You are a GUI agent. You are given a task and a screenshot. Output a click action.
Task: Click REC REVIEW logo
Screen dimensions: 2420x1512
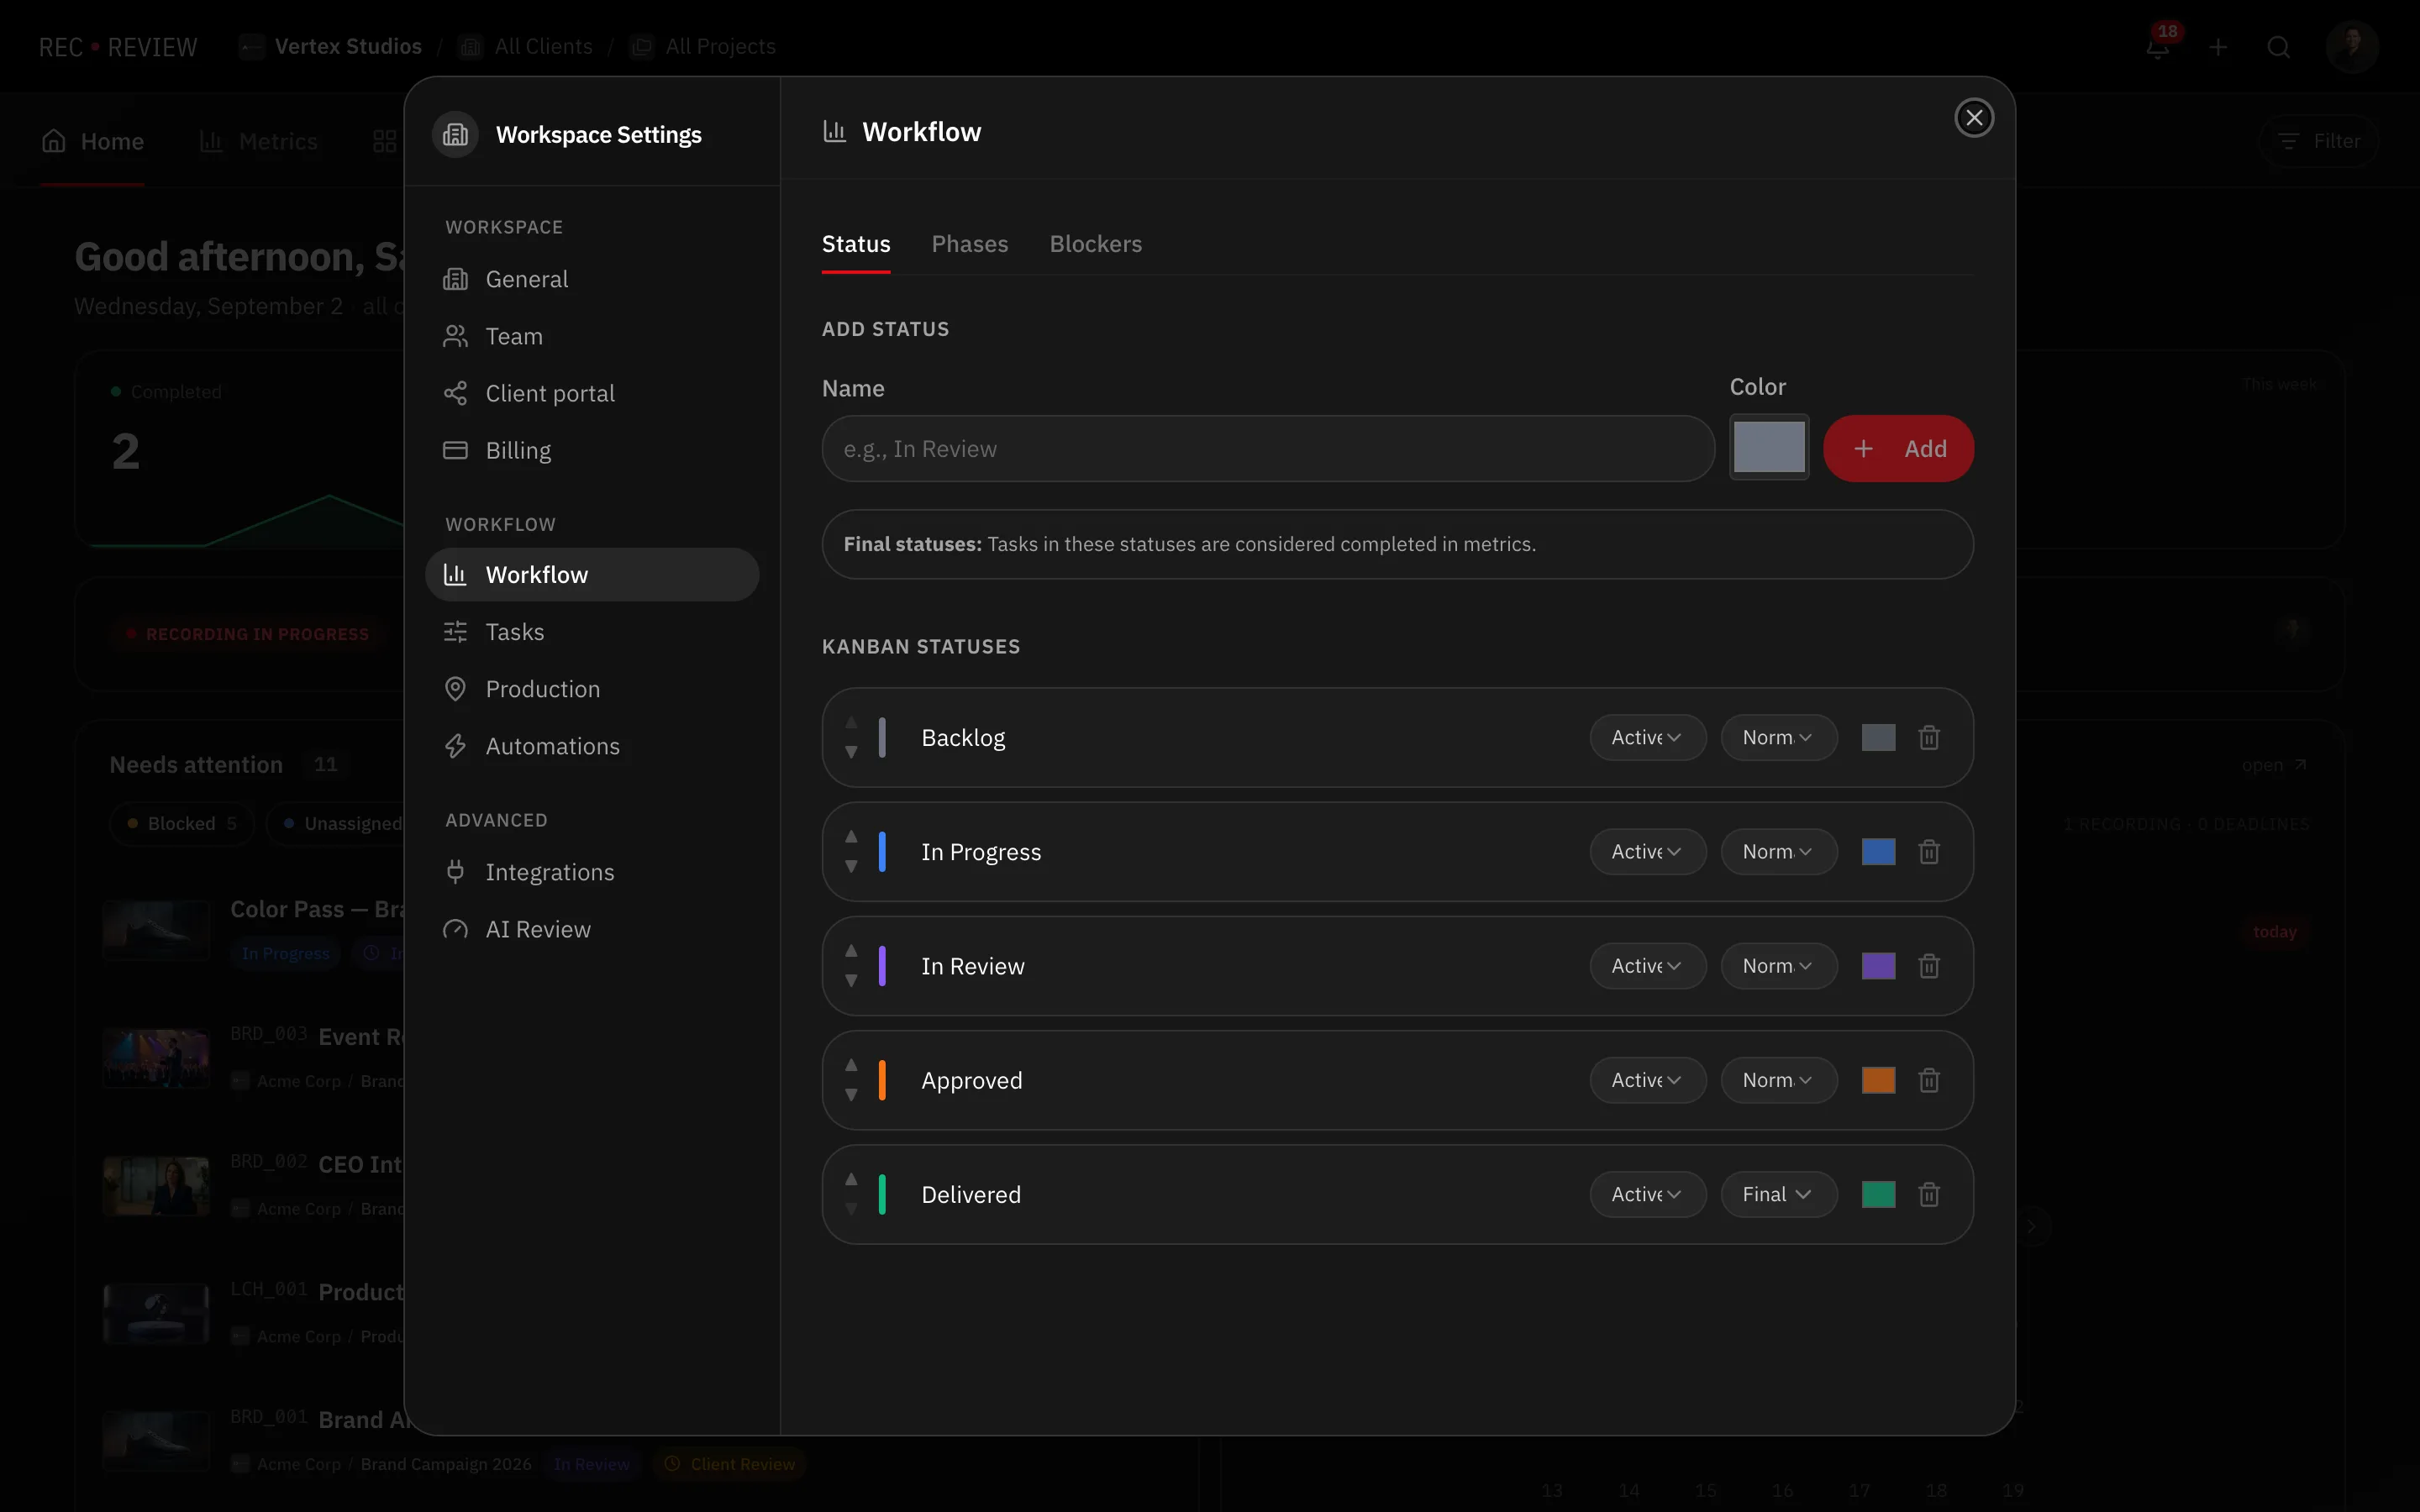[x=118, y=47]
